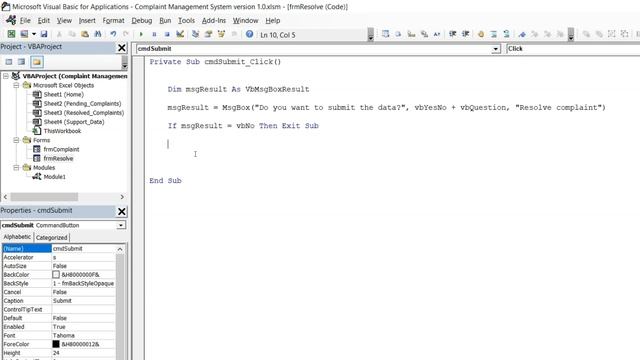
Task: Click the ForeColor black color swatch
Action: 56,344
